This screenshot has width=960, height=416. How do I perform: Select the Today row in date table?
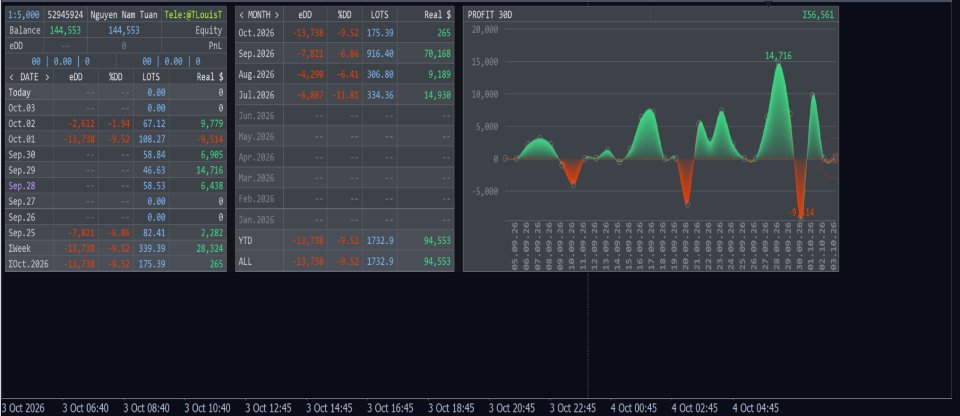(116, 93)
